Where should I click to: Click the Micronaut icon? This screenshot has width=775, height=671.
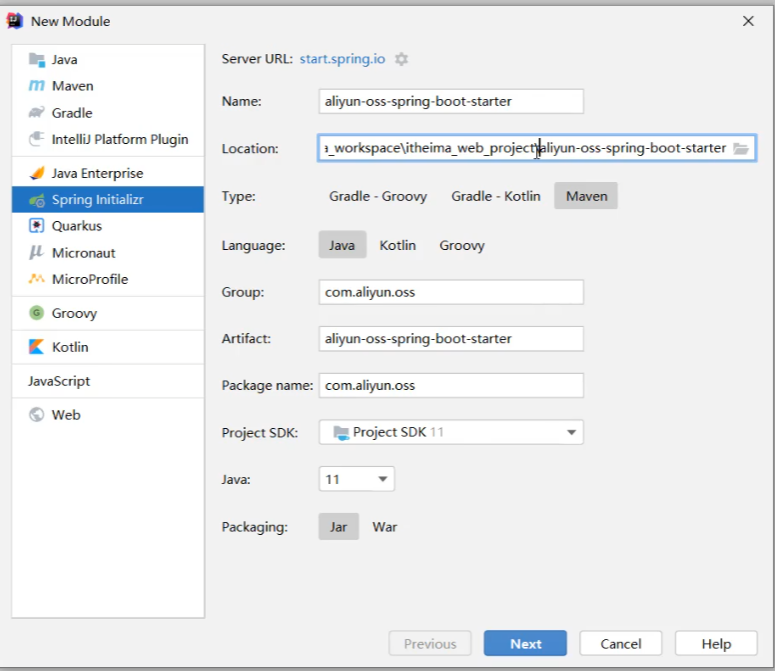[x=37, y=253]
